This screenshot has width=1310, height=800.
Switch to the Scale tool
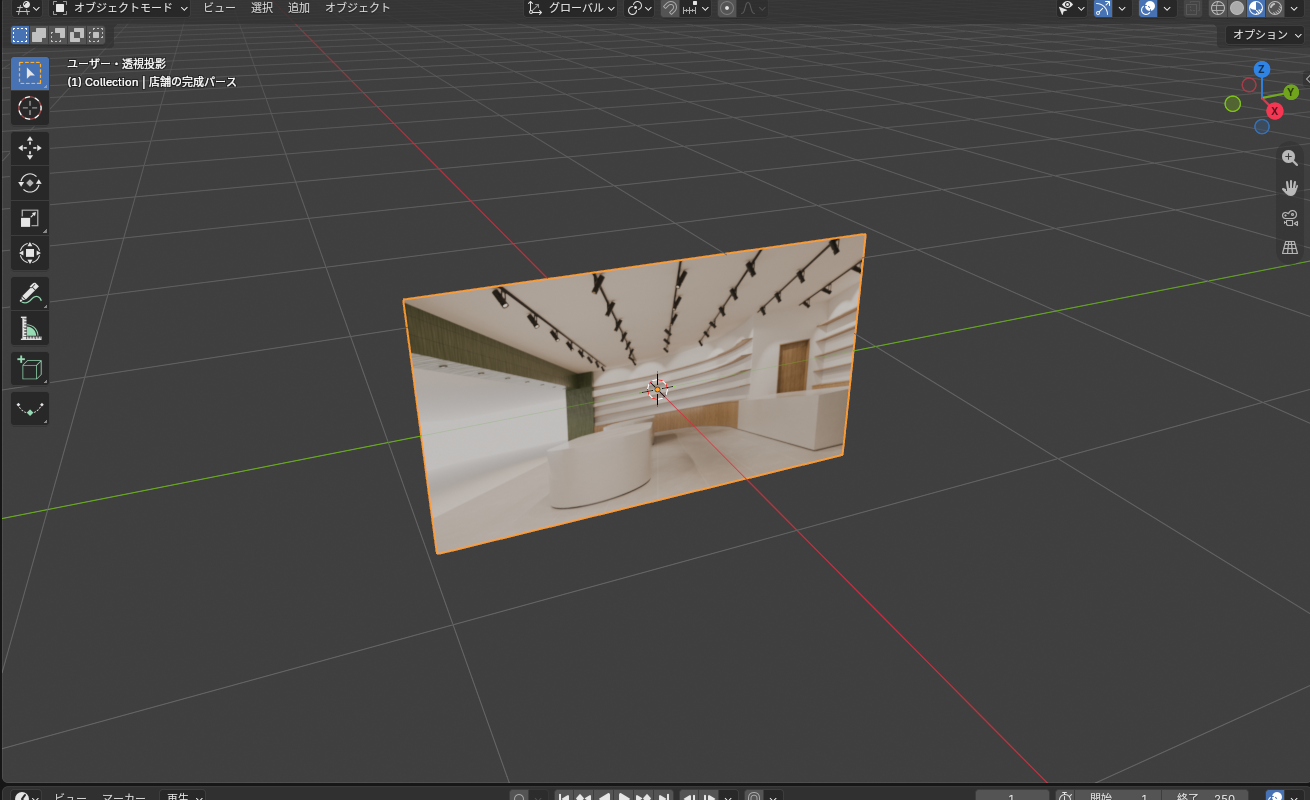[x=30, y=218]
